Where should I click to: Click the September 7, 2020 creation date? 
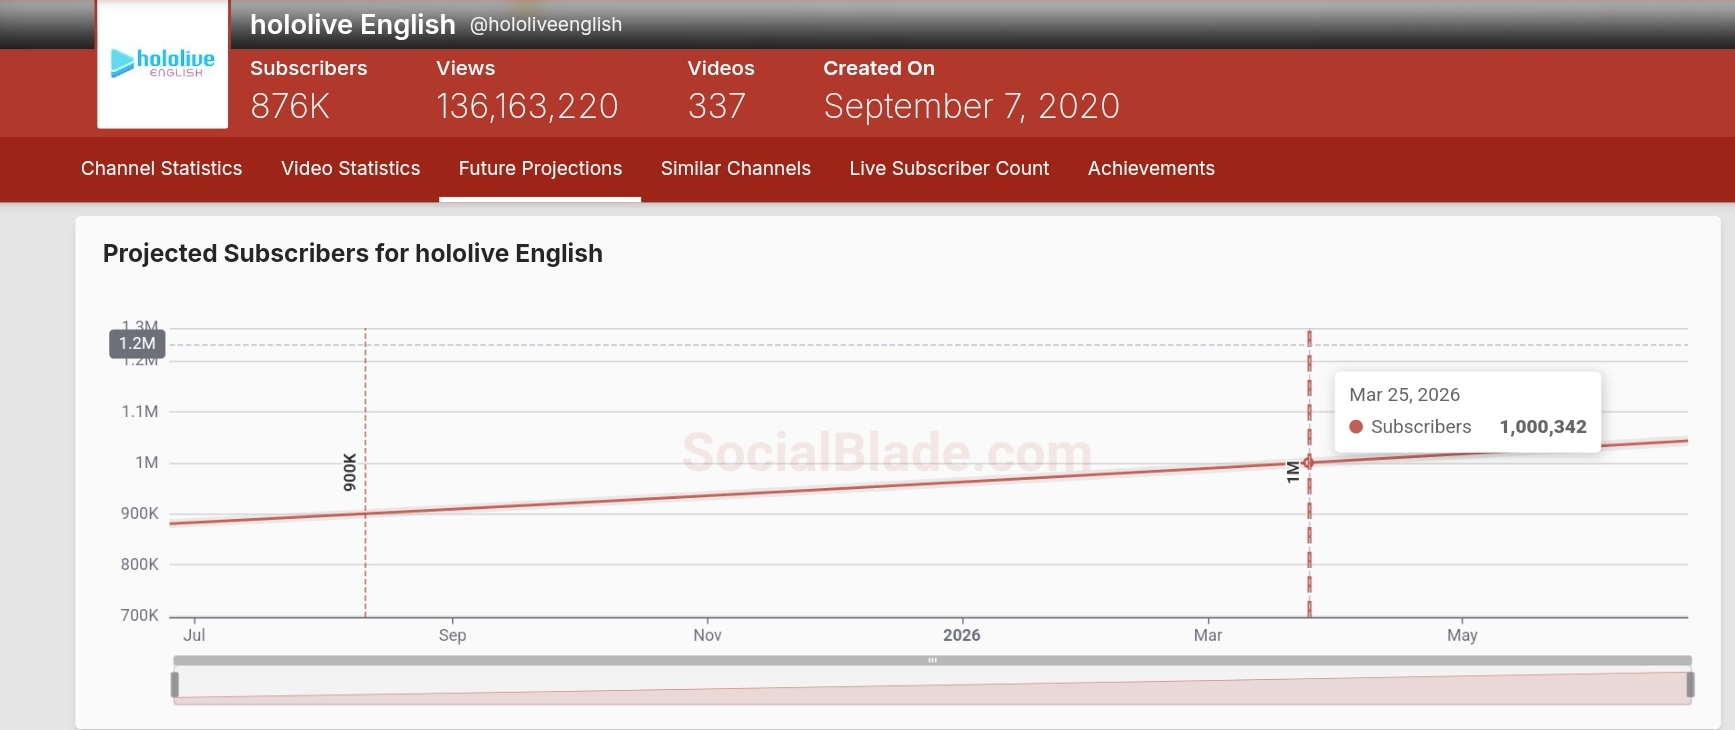point(971,106)
